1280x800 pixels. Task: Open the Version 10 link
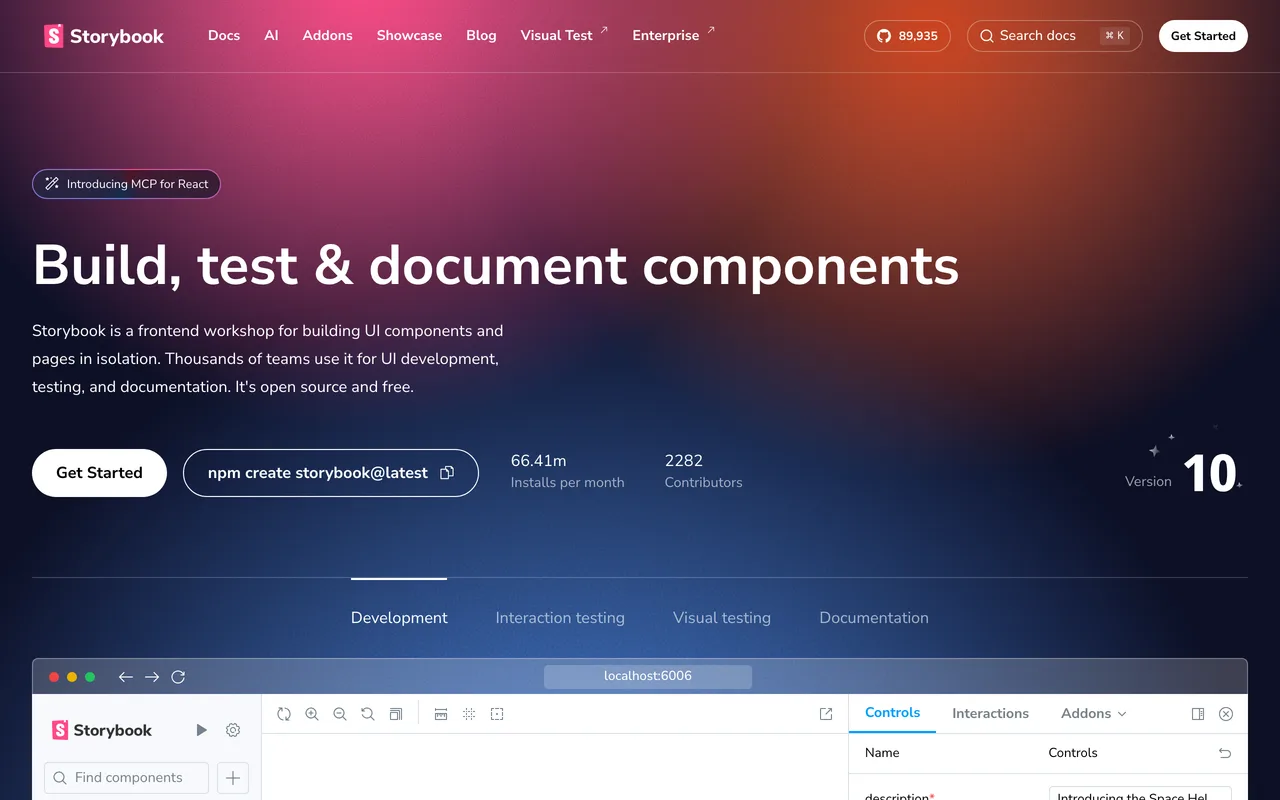[x=1185, y=471]
